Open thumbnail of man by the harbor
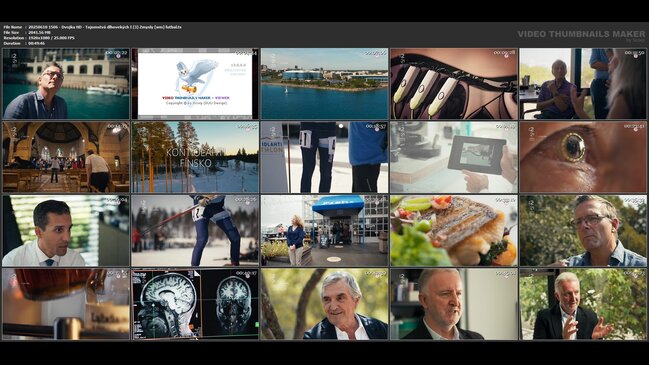This screenshot has width=649, height=365. click(66, 84)
